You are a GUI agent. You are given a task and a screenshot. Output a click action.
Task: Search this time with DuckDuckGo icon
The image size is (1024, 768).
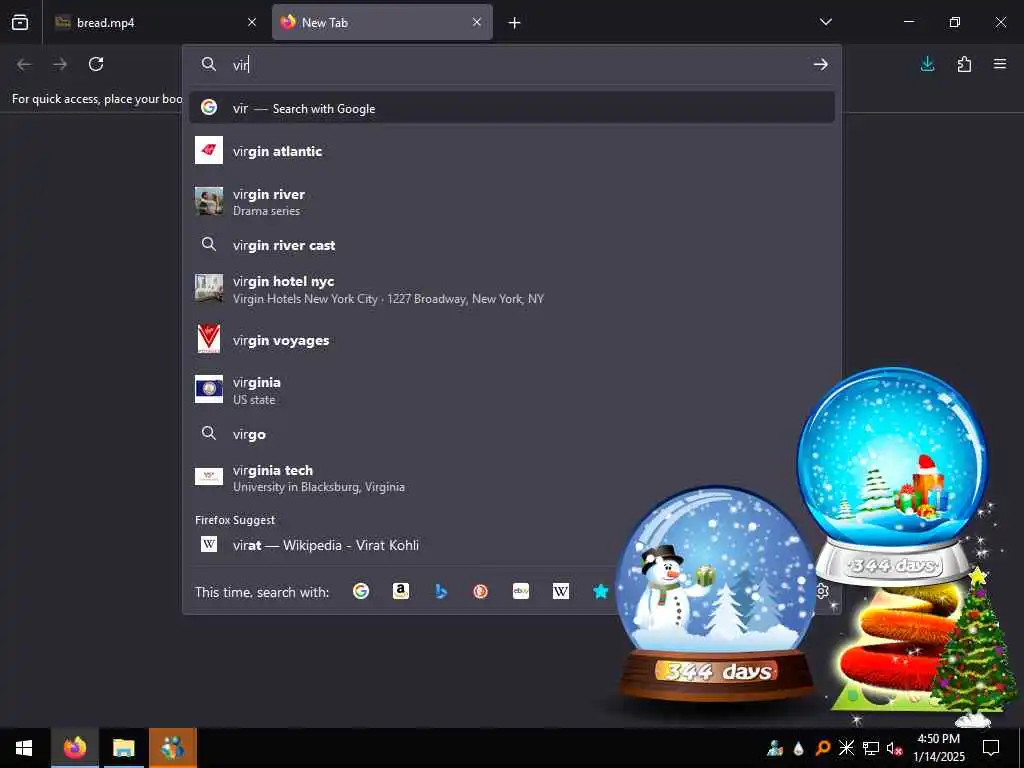pos(481,591)
